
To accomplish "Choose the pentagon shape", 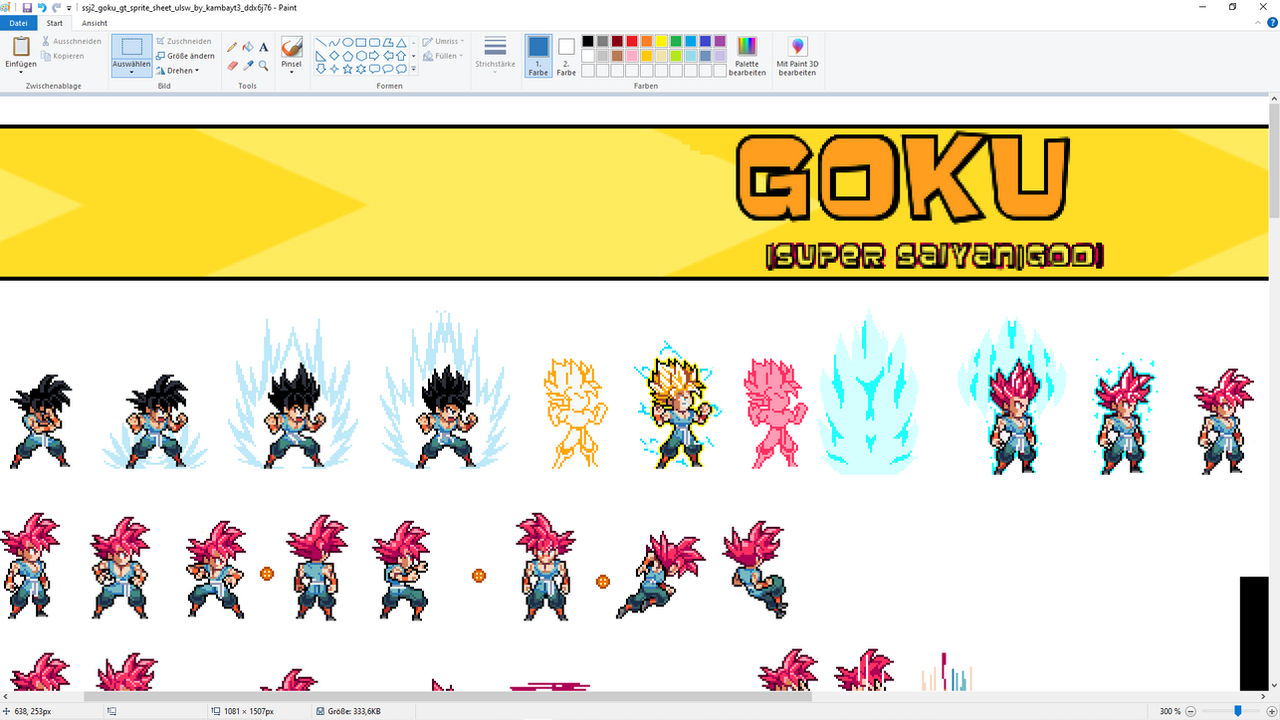I will tap(347, 56).
